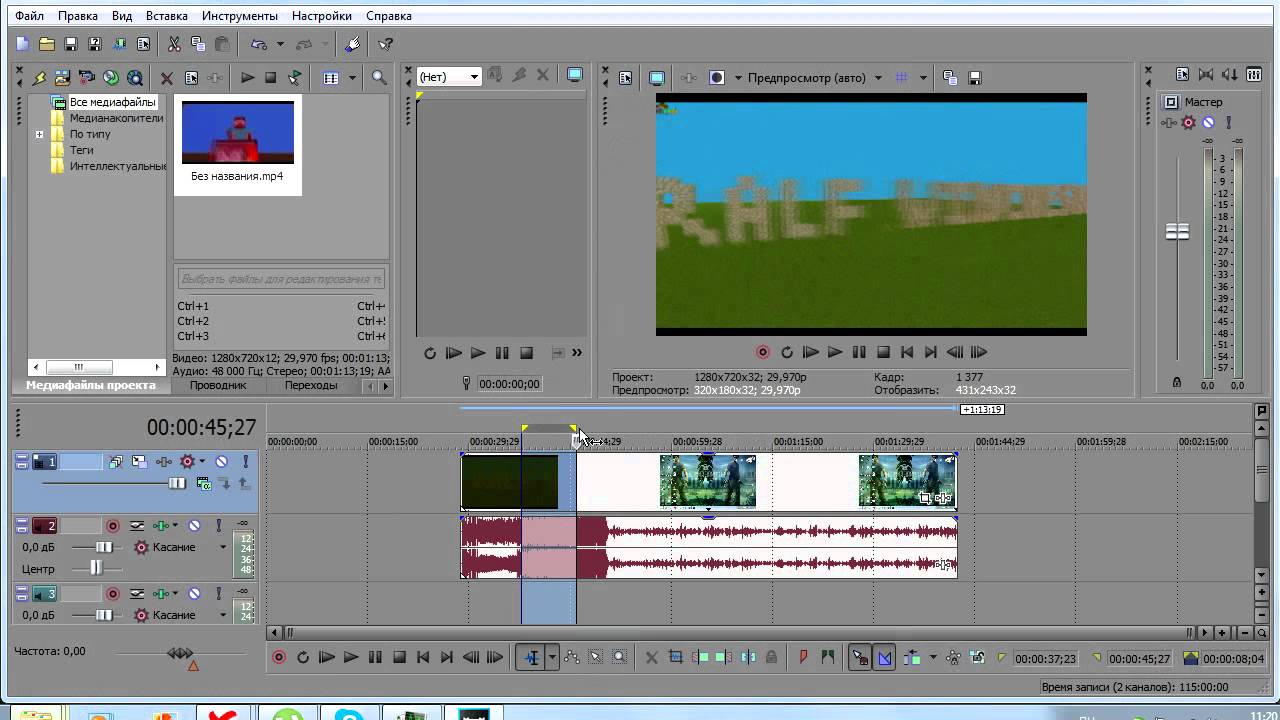Save the project with the first floppy disk icon
This screenshot has height=720, width=1280.
click(71, 44)
